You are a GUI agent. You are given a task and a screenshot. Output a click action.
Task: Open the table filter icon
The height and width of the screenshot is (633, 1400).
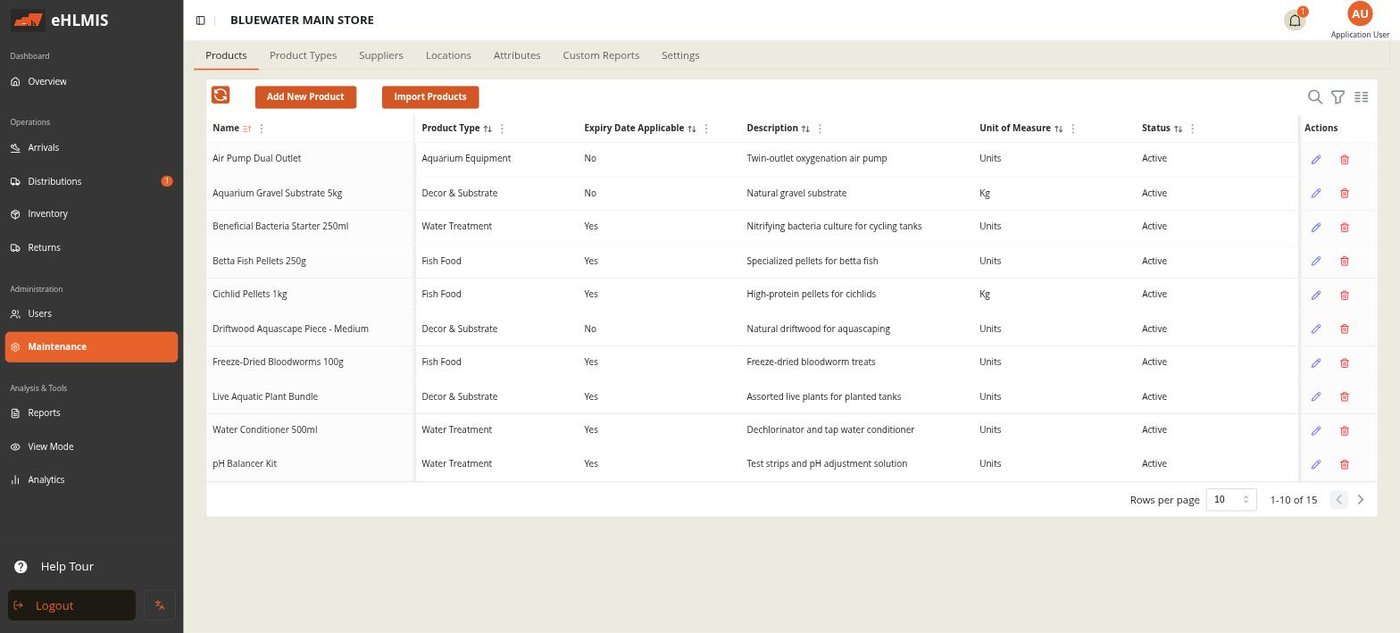tap(1338, 97)
